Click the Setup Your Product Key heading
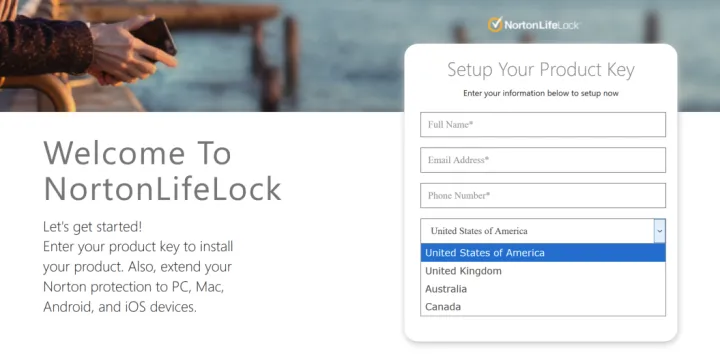720x361 pixels. (x=541, y=70)
